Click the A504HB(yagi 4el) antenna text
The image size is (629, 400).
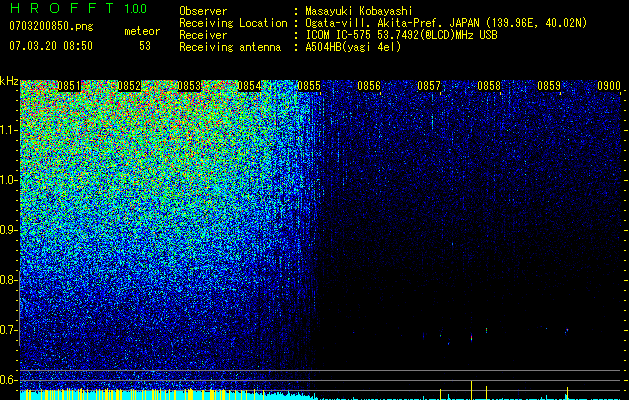pos(353,47)
